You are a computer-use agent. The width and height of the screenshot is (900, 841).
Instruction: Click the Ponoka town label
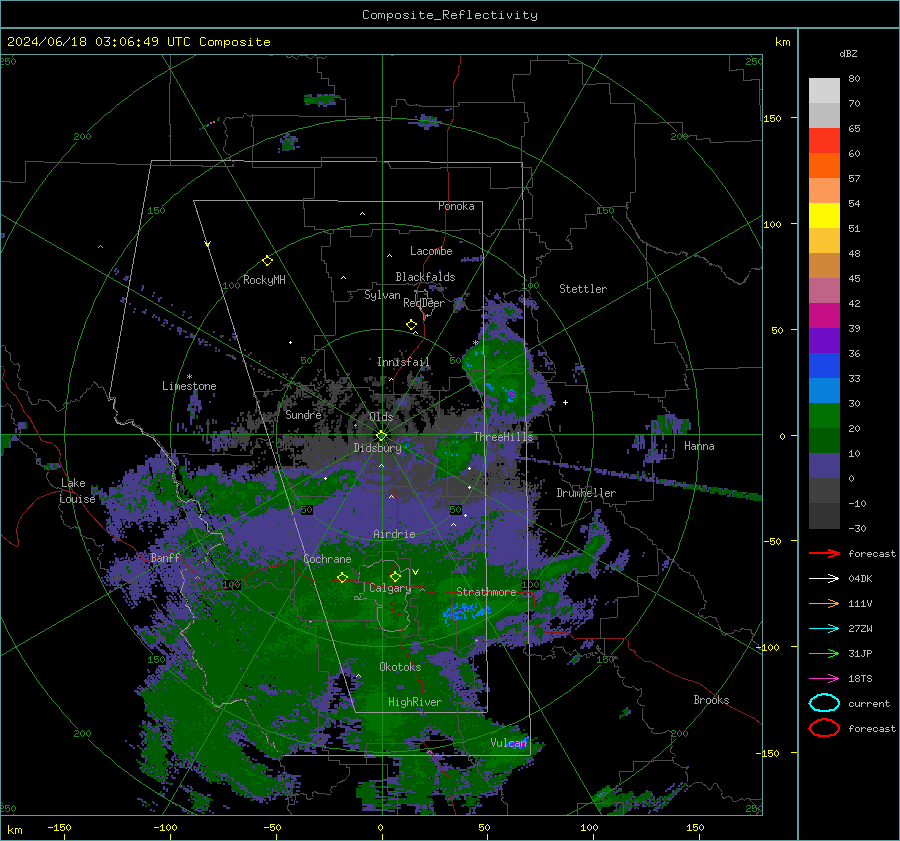pyautogui.click(x=456, y=206)
